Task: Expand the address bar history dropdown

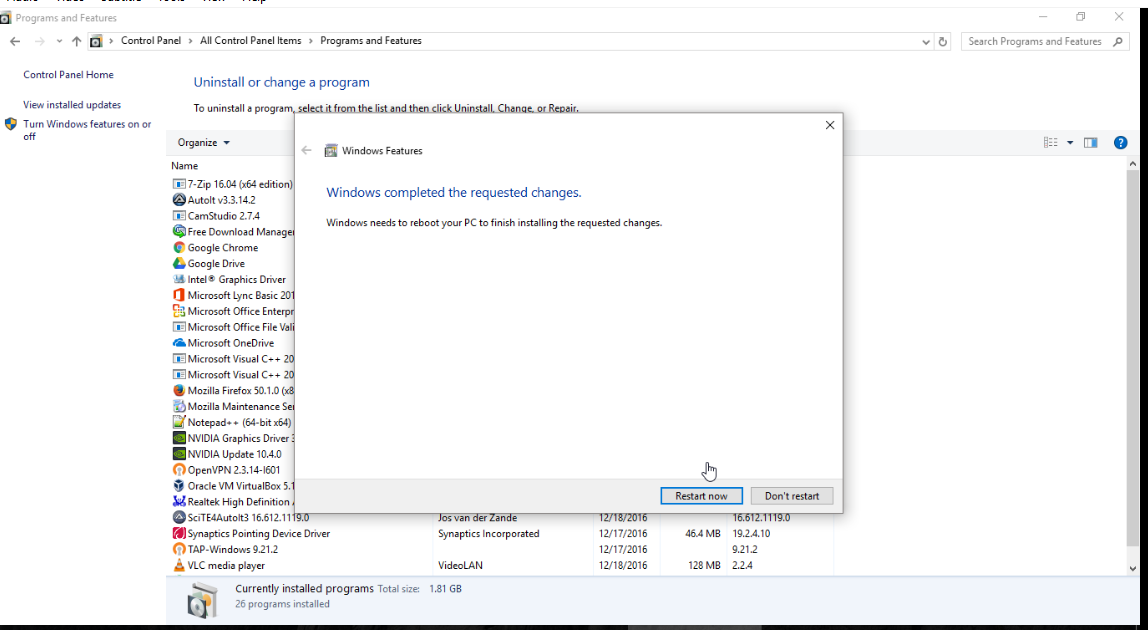Action: point(925,42)
